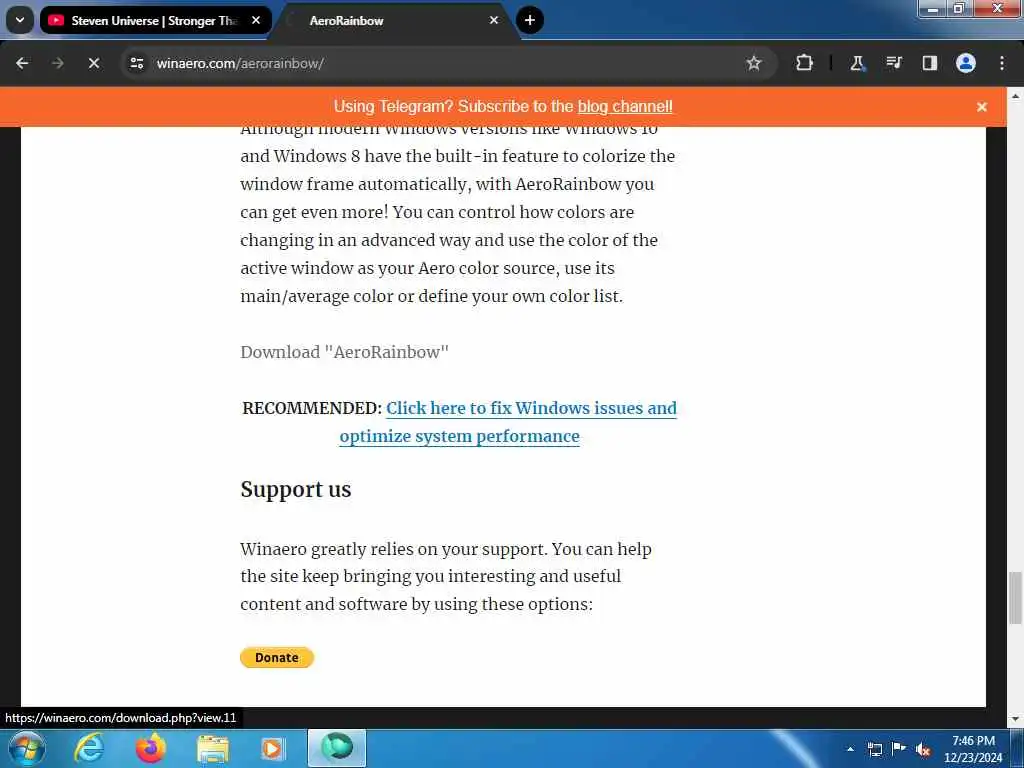
Task: View site information icon in address bar
Action: tap(136, 63)
